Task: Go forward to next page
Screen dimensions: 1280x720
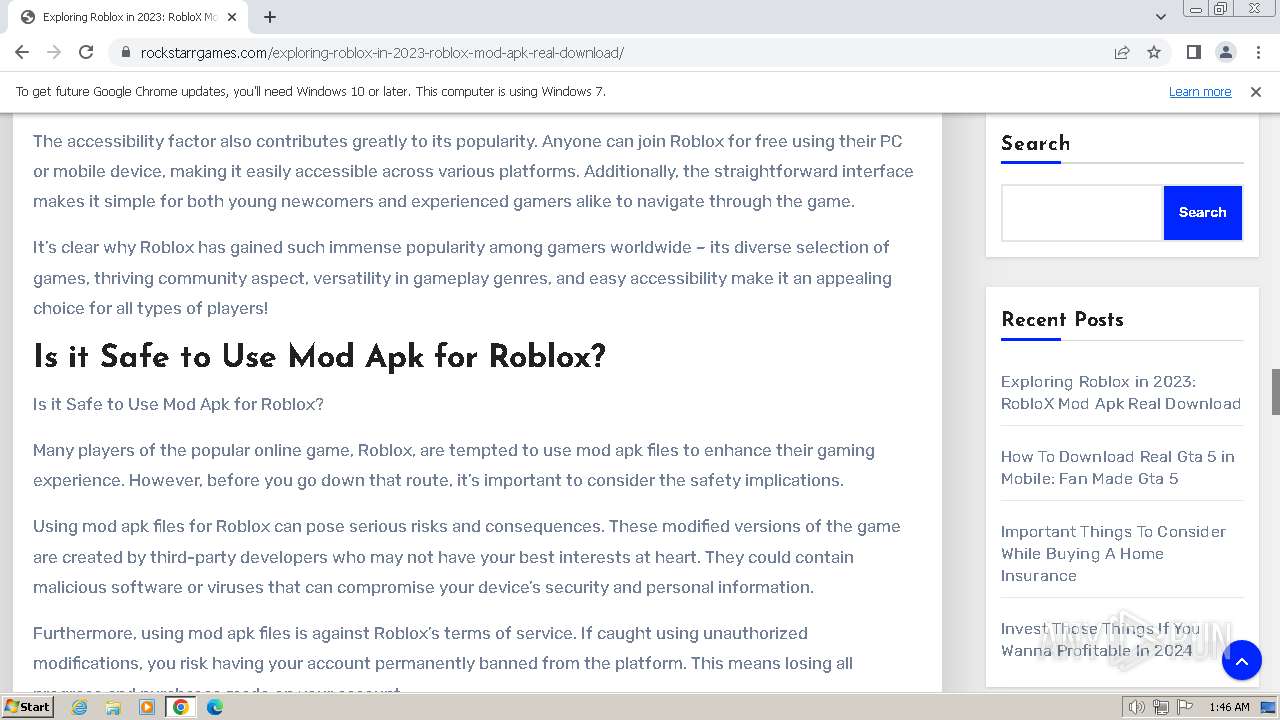Action: click(x=54, y=52)
